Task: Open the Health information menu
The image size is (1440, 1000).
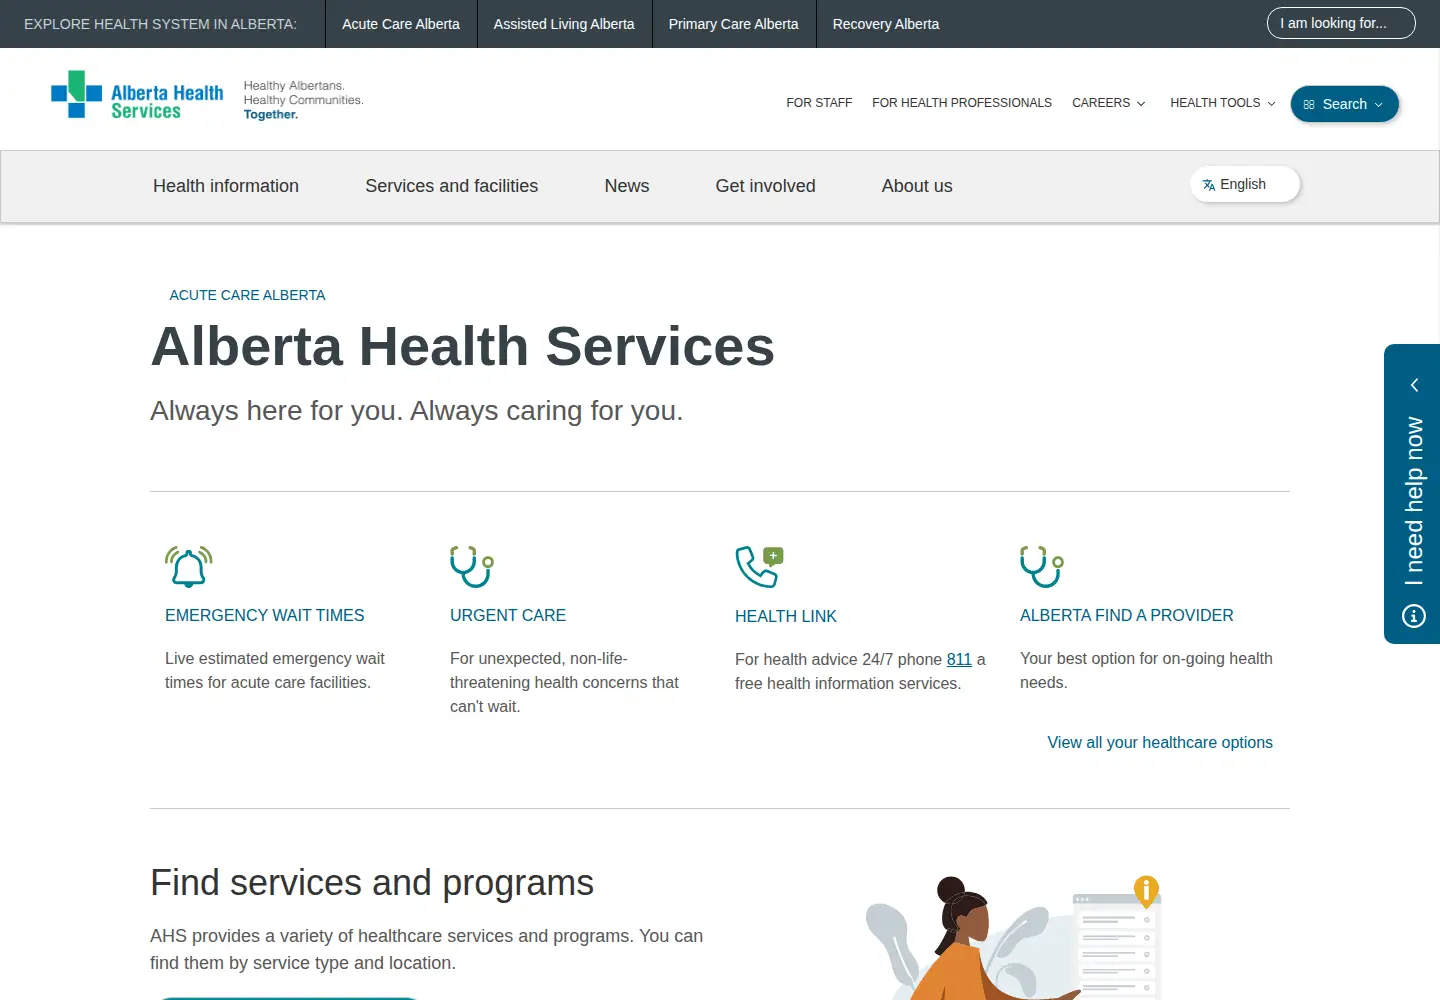Action: (x=226, y=186)
